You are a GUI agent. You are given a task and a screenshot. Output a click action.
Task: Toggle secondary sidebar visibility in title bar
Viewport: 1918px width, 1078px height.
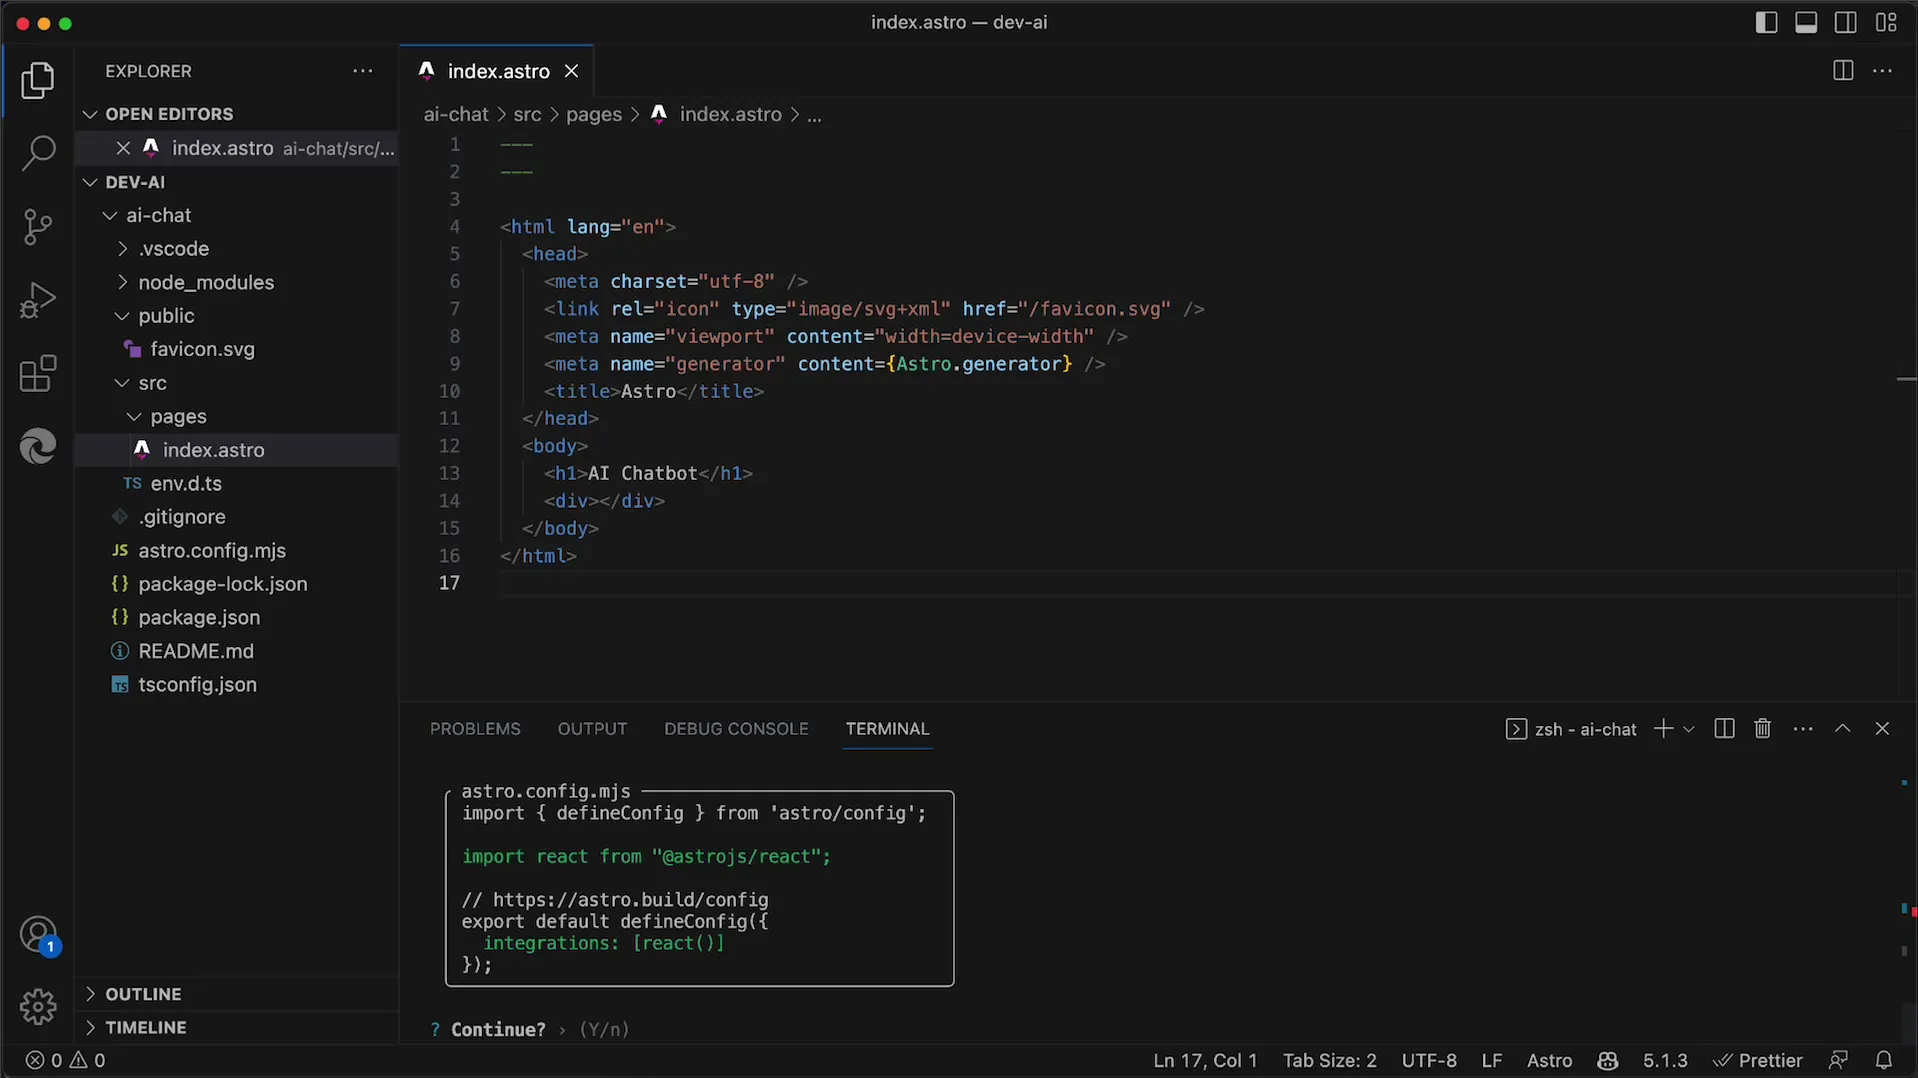pos(1846,22)
